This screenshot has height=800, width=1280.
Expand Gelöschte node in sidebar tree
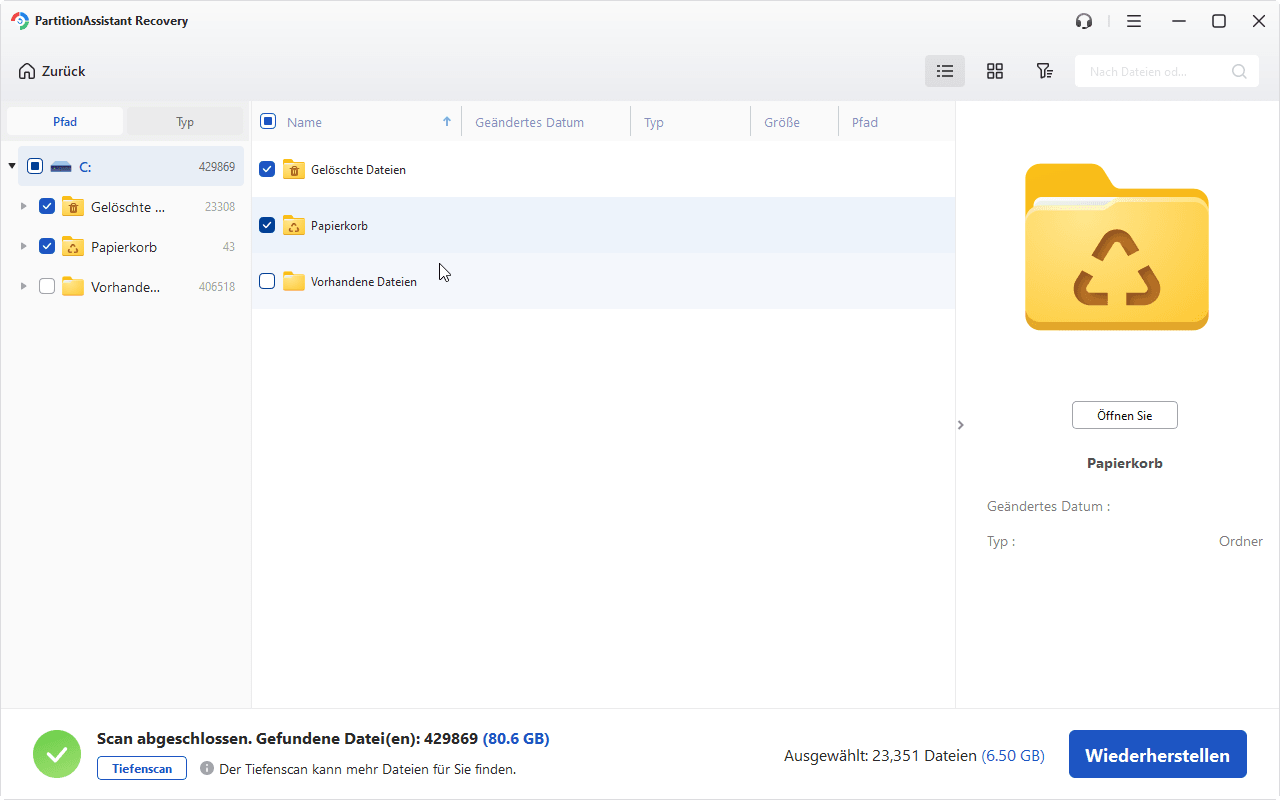pos(24,206)
